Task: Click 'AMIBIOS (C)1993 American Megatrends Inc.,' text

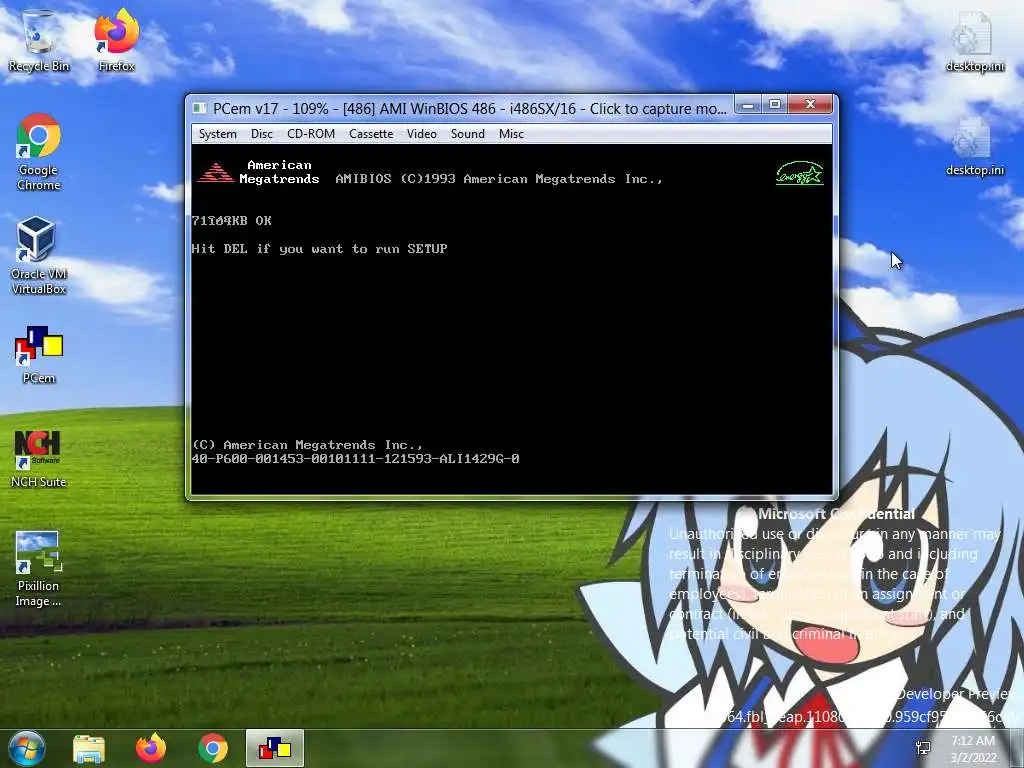Action: point(499,179)
